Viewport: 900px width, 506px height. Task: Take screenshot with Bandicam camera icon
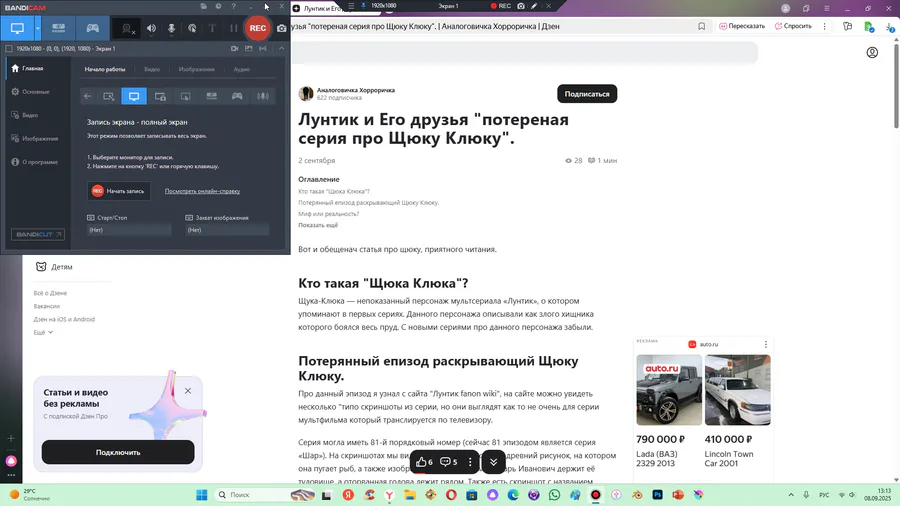(x=281, y=28)
